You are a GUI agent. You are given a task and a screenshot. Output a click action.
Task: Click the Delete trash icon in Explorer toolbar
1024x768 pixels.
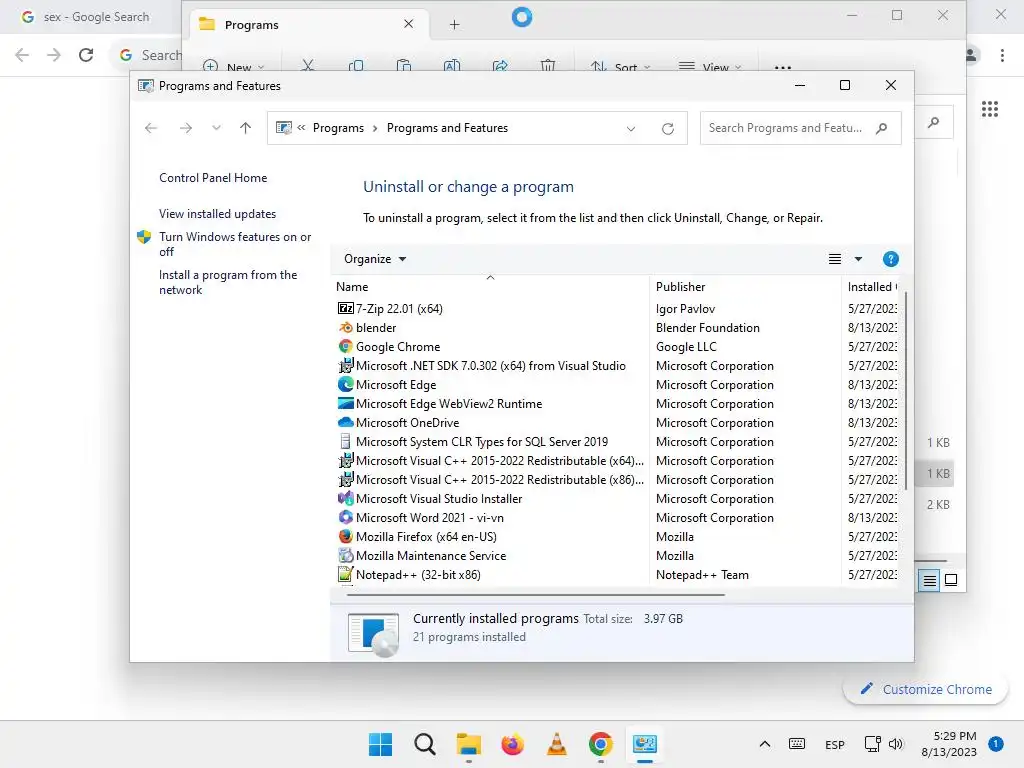pos(548,65)
